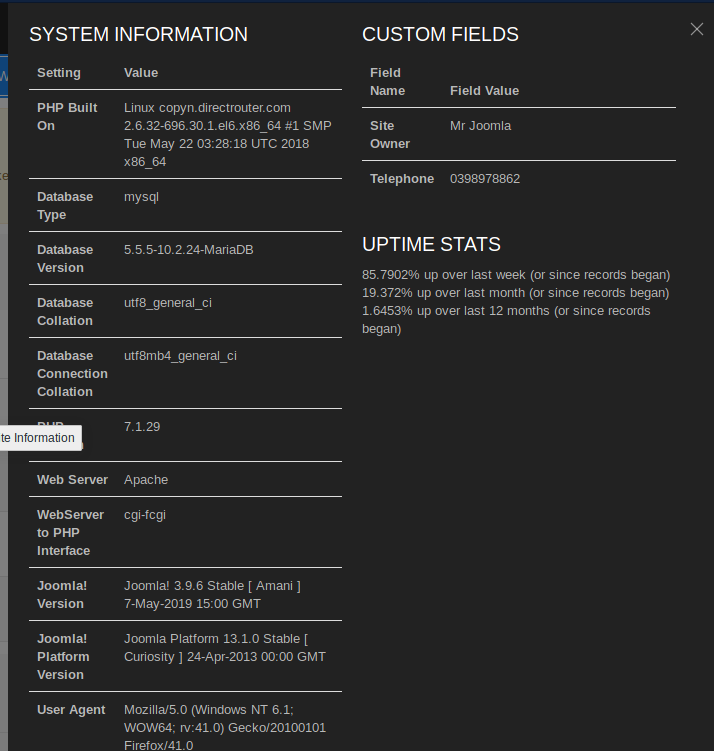Click the 'Setting' column header
Viewport: 714px width, 751px height.
pyautogui.click(x=59, y=73)
